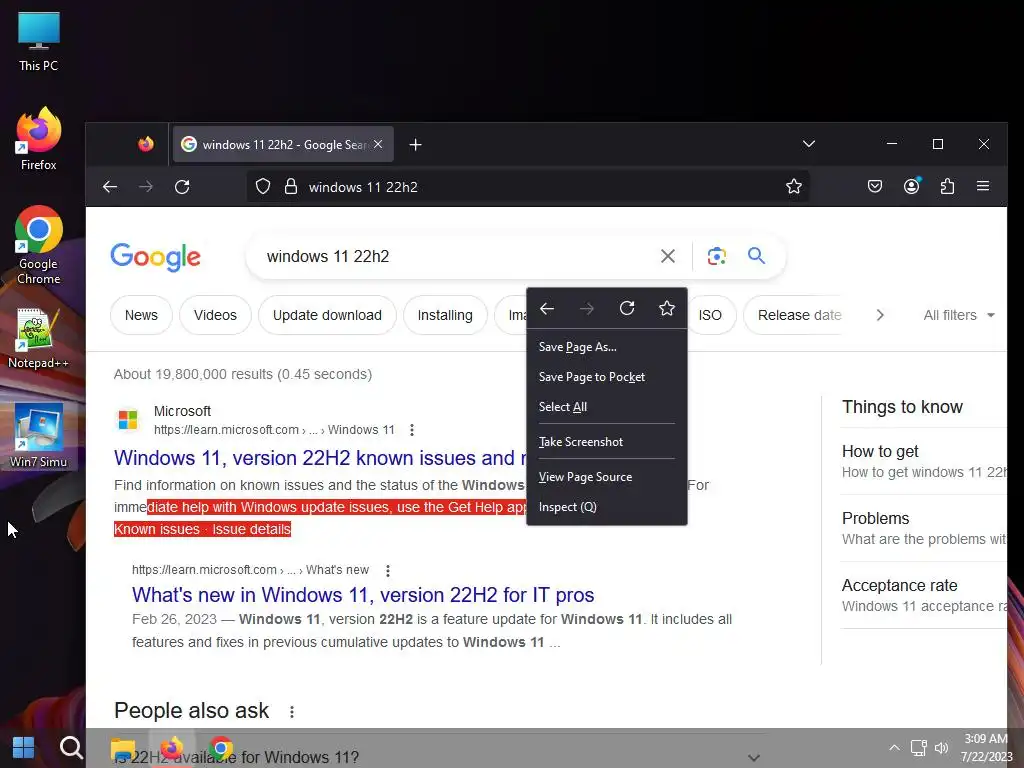Launch Firefox from desktop shortcut
Screen dimensions: 1024x768
tap(39, 139)
